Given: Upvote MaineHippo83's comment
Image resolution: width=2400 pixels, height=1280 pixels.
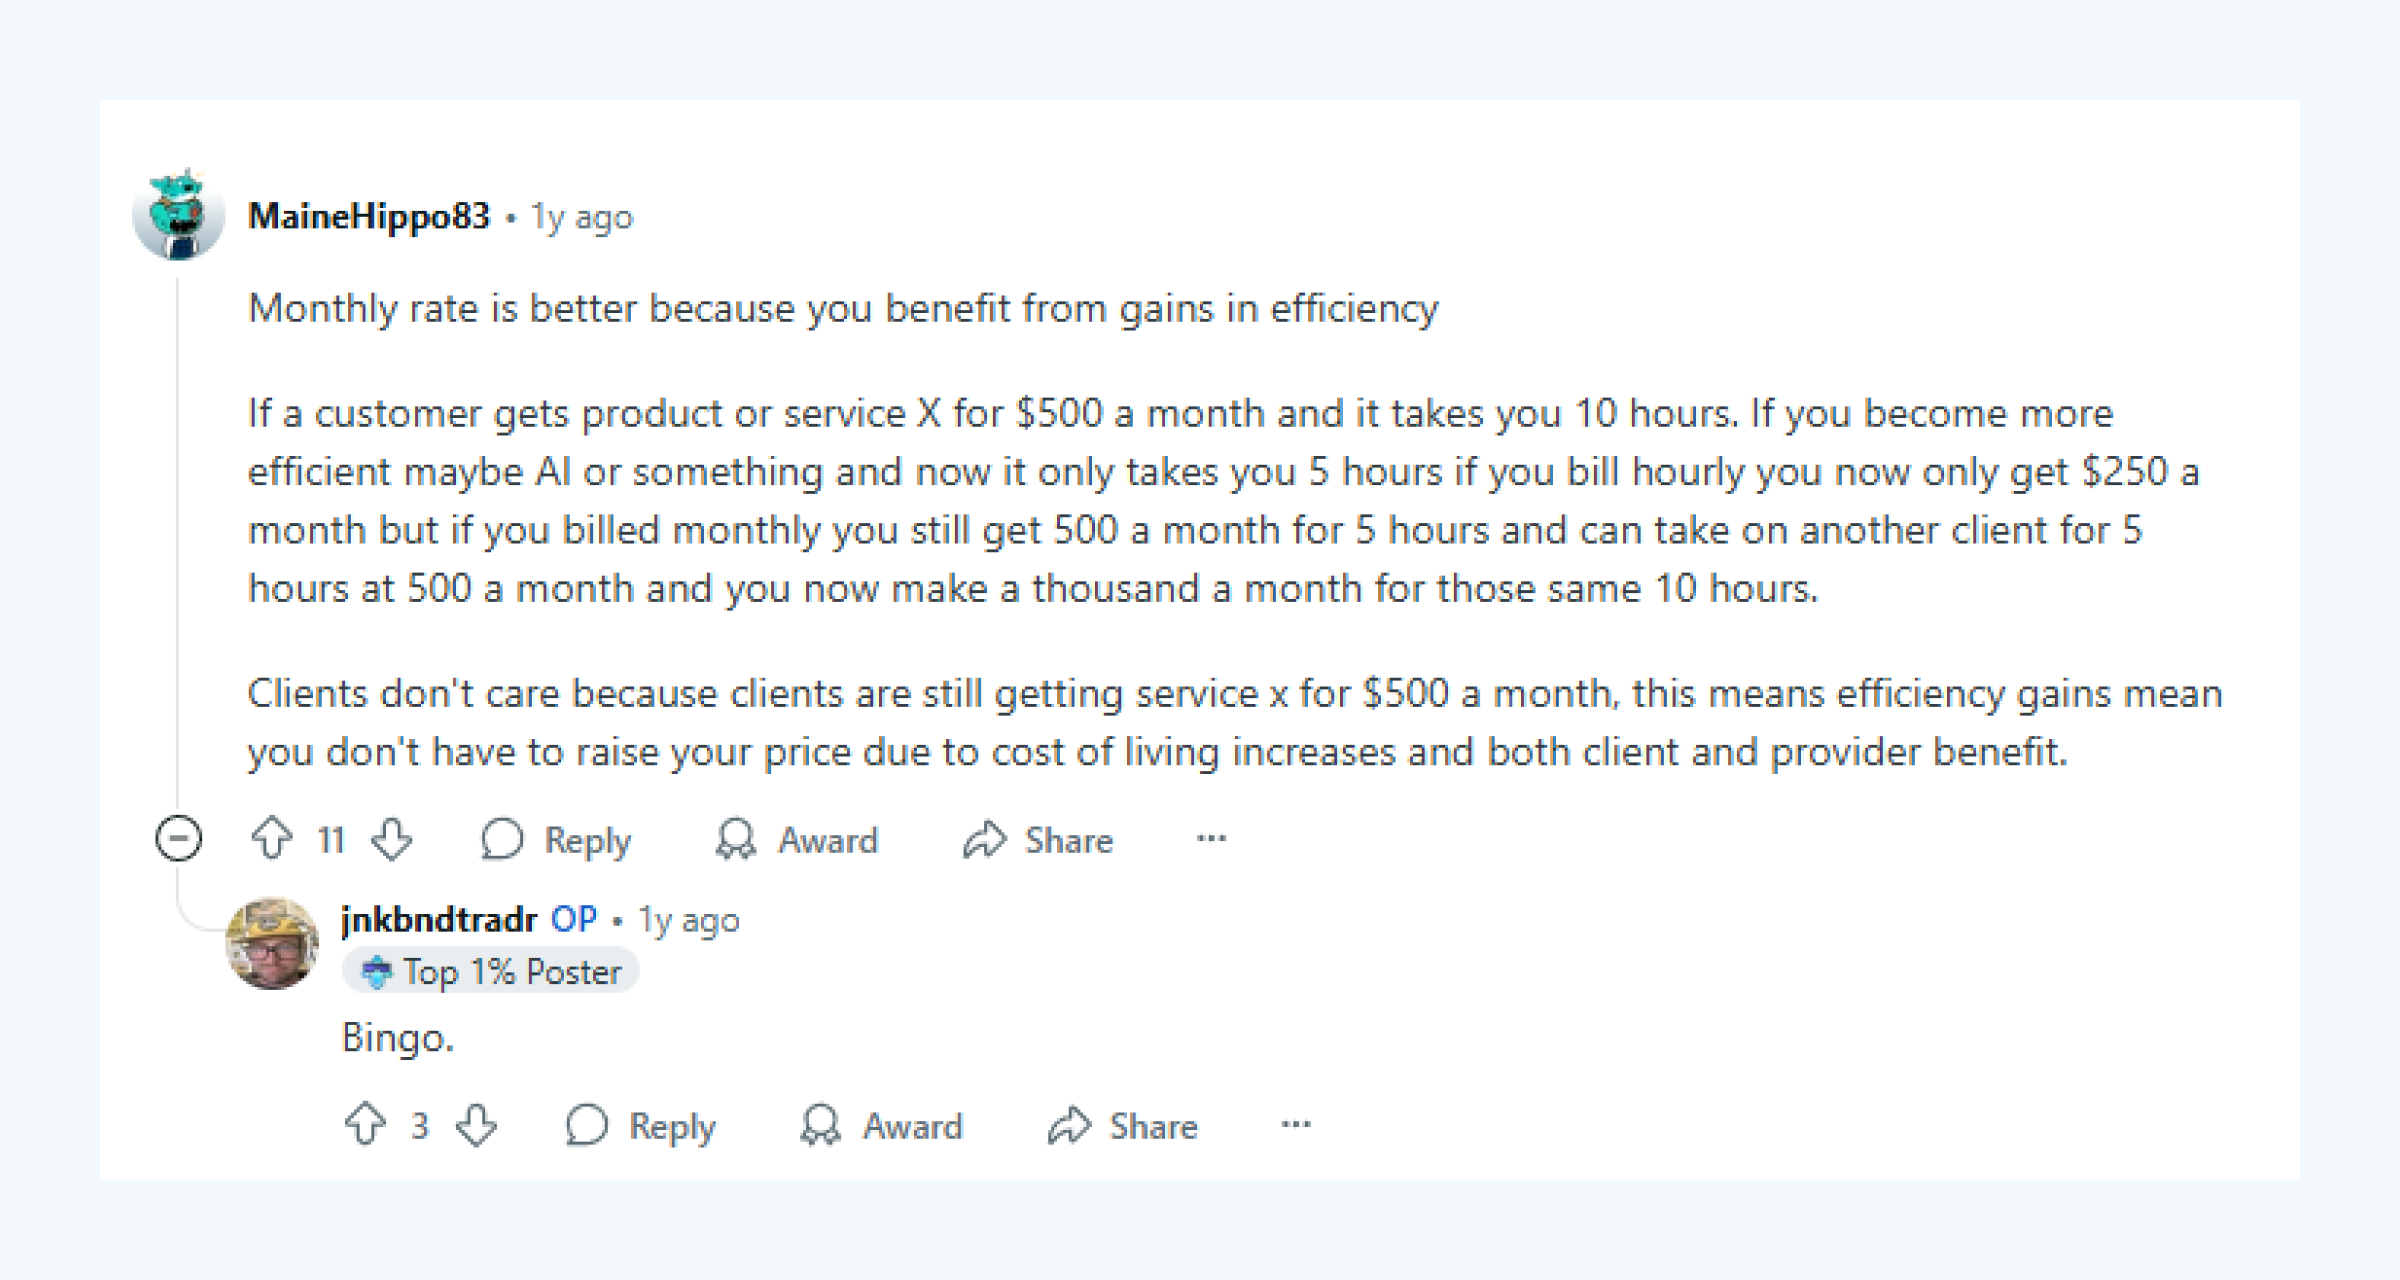Looking at the screenshot, I should [x=271, y=840].
